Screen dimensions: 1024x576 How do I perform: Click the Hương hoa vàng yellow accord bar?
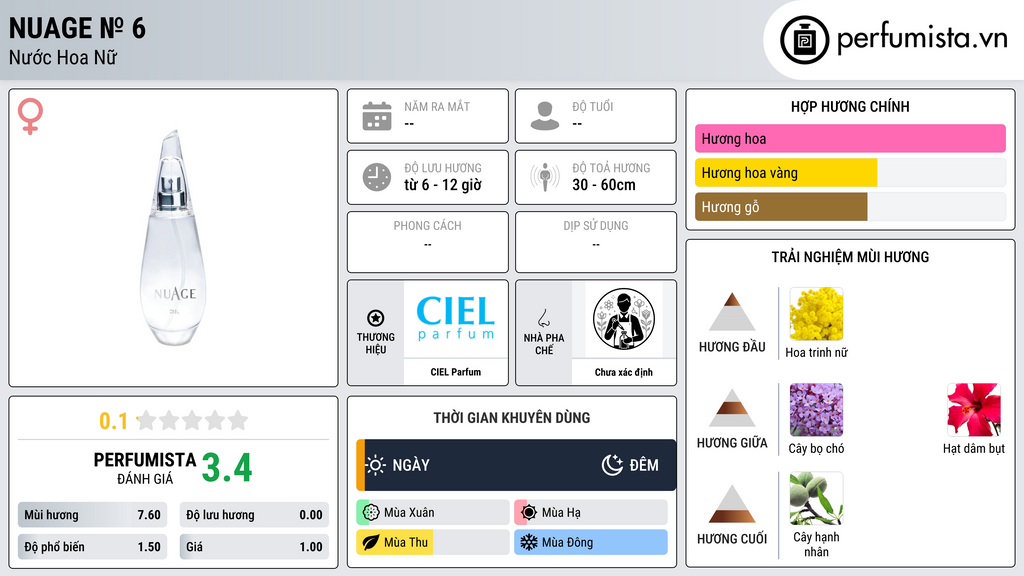coord(850,172)
